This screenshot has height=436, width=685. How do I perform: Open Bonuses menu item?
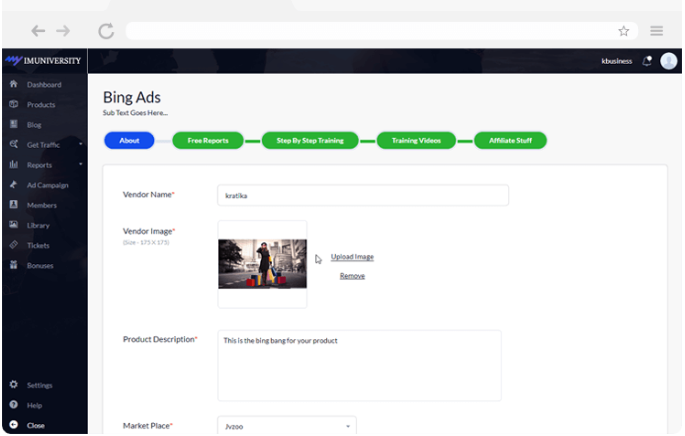[40, 266]
